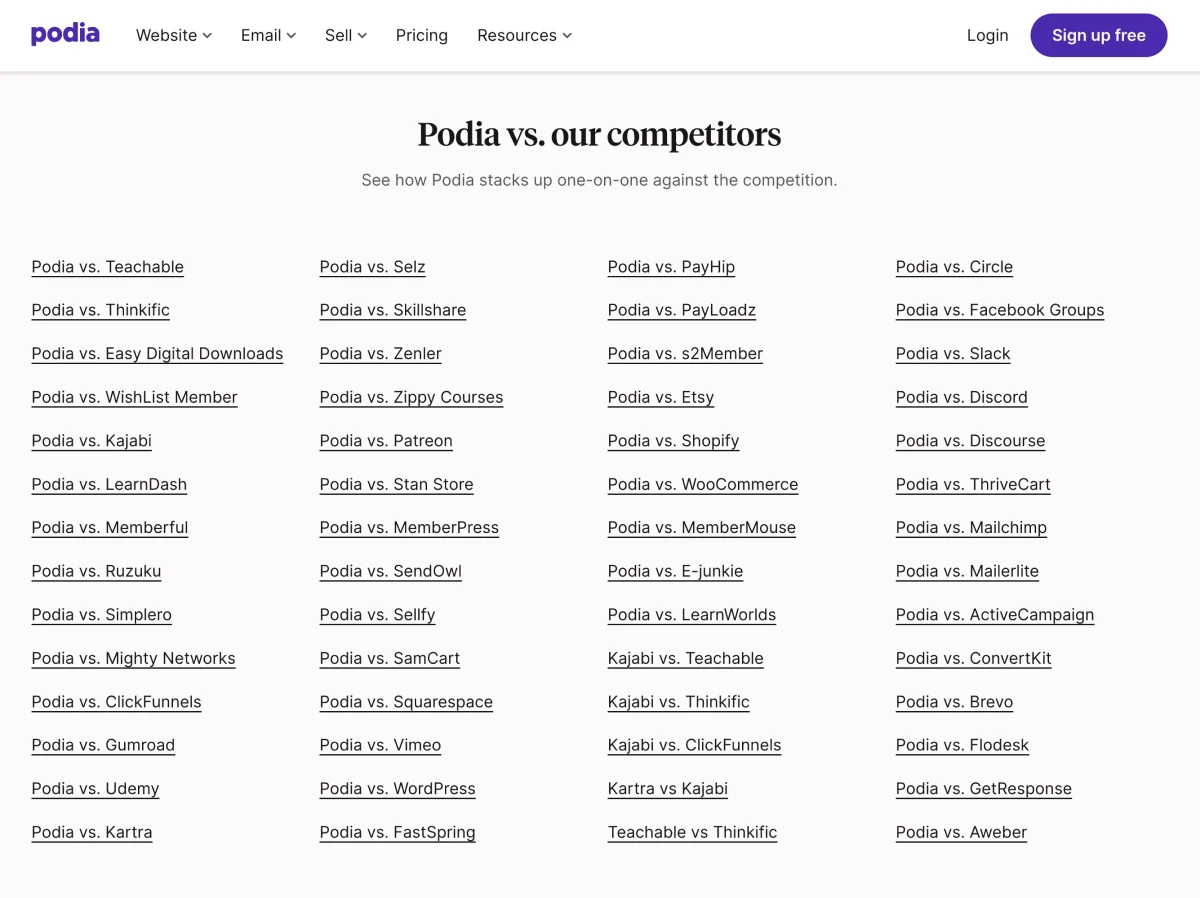Click the Login link
1200x898 pixels.
pyautogui.click(x=987, y=35)
